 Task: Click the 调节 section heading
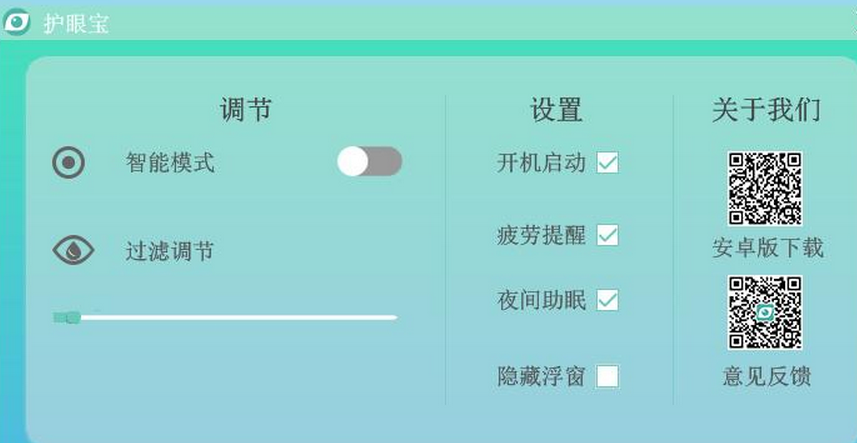point(246,109)
